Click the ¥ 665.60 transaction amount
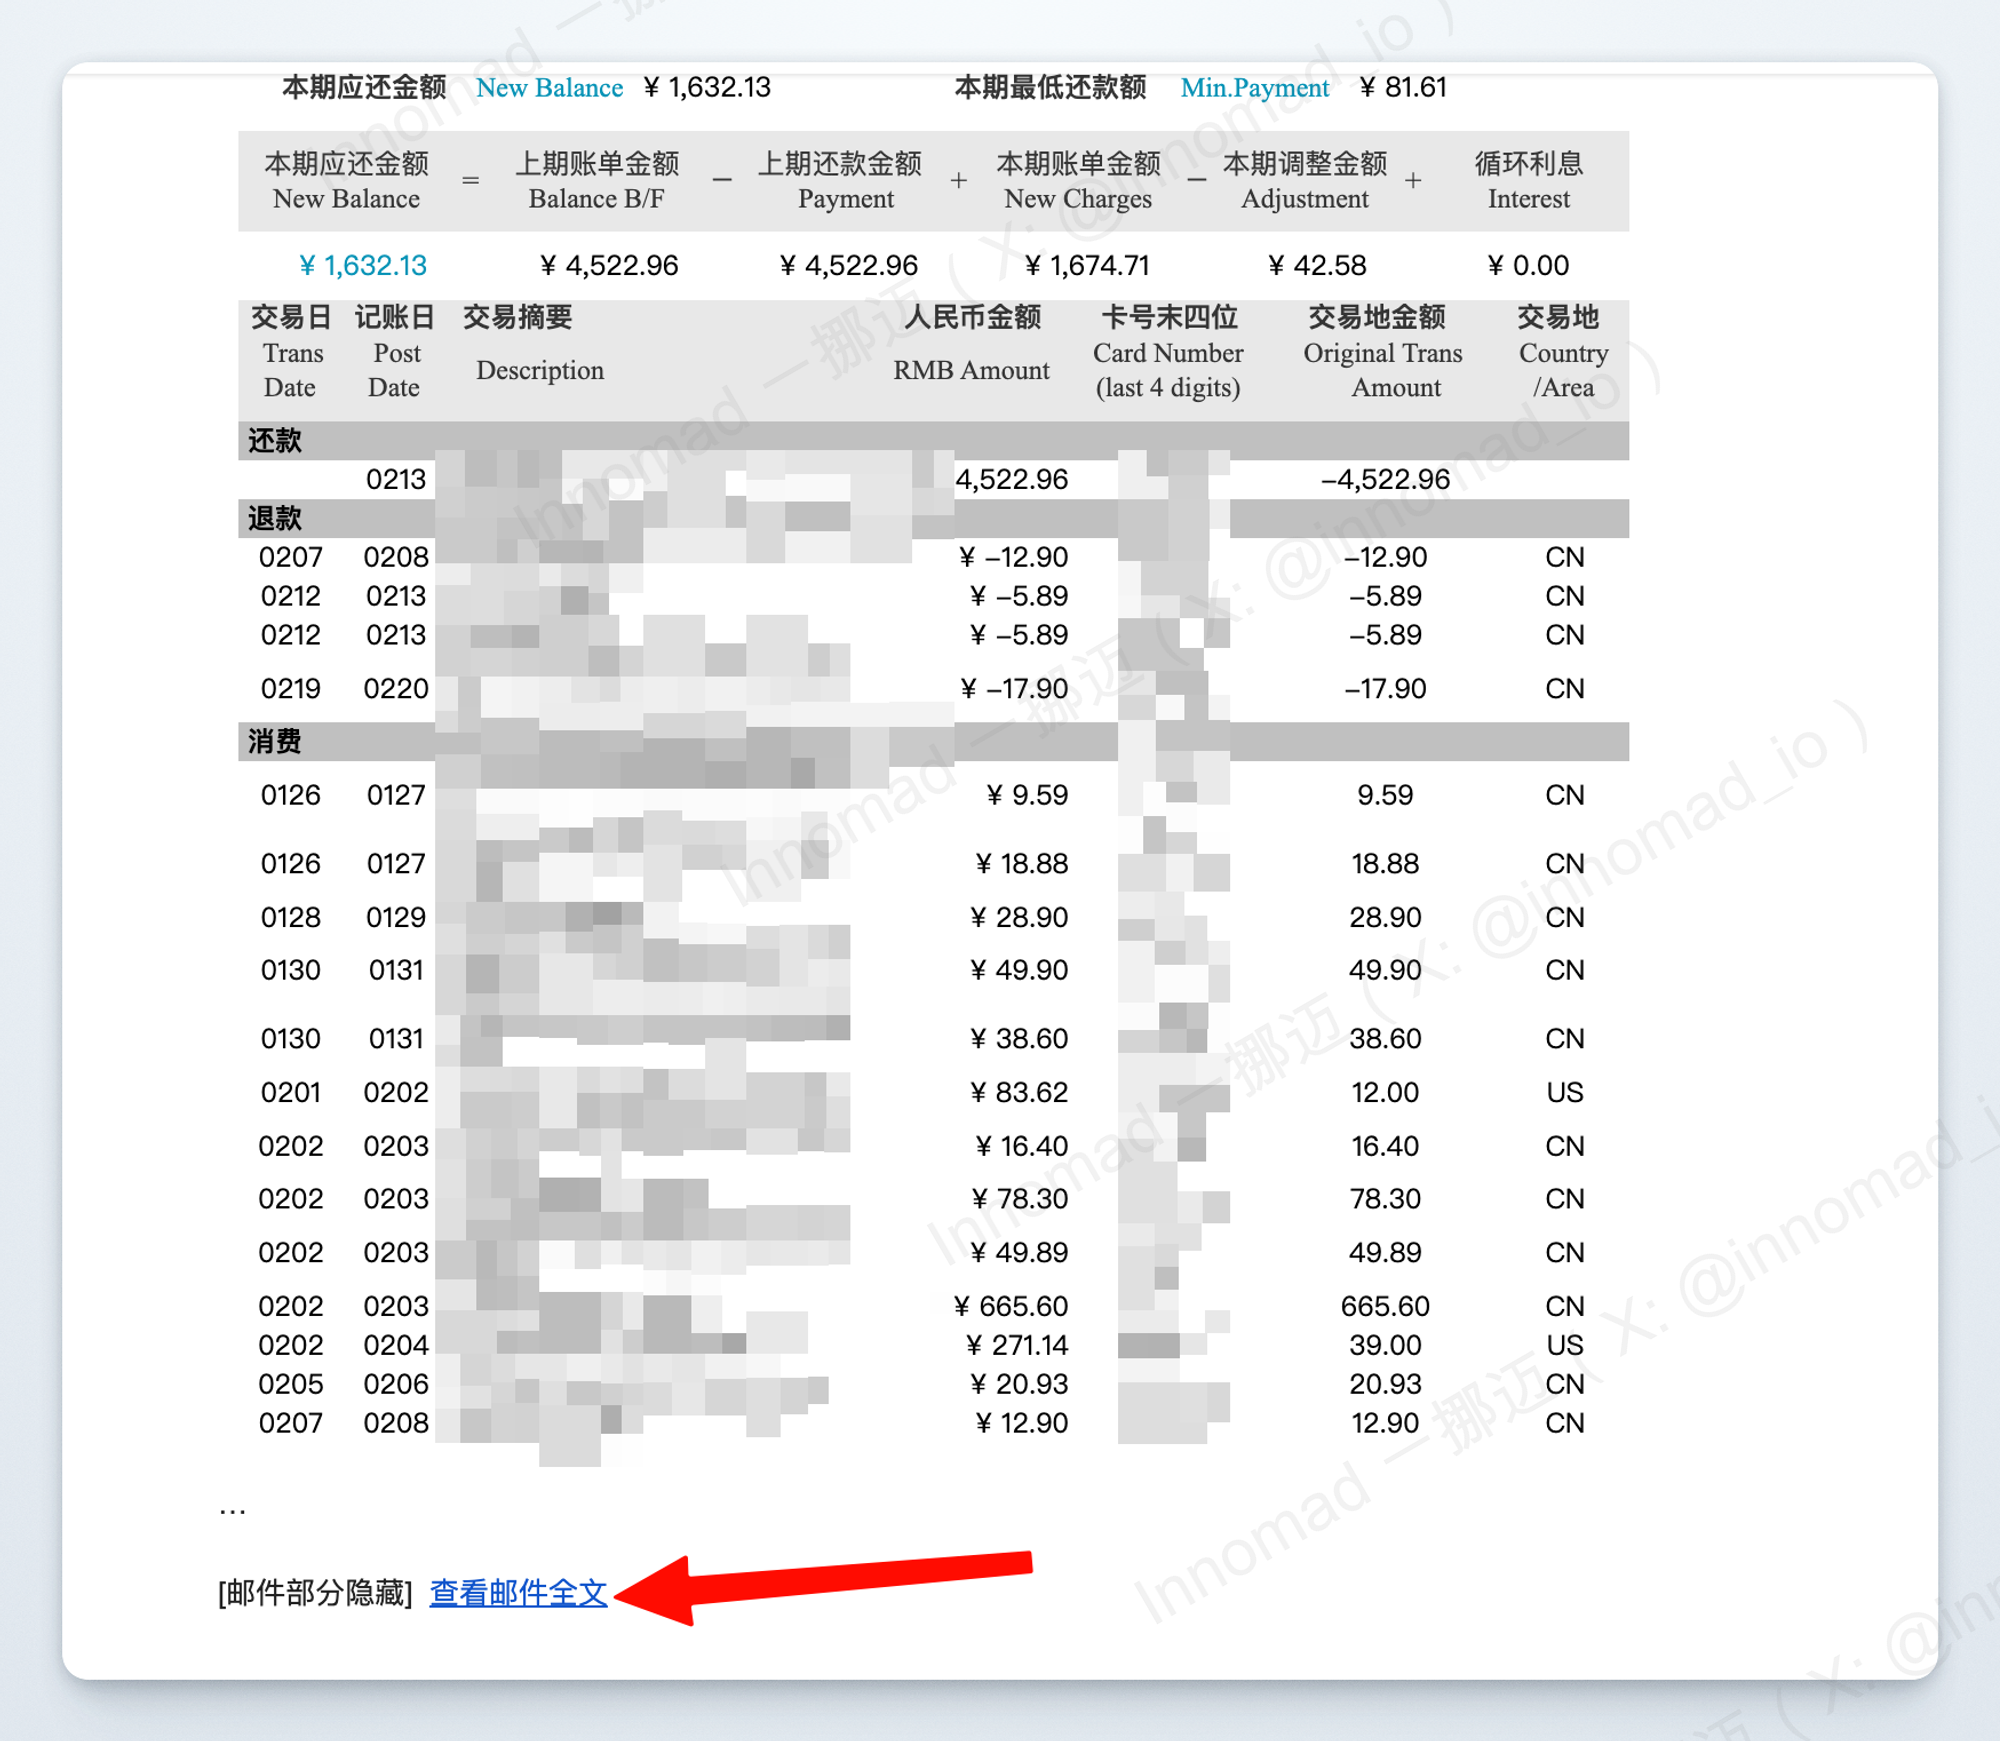 [x=1011, y=1306]
